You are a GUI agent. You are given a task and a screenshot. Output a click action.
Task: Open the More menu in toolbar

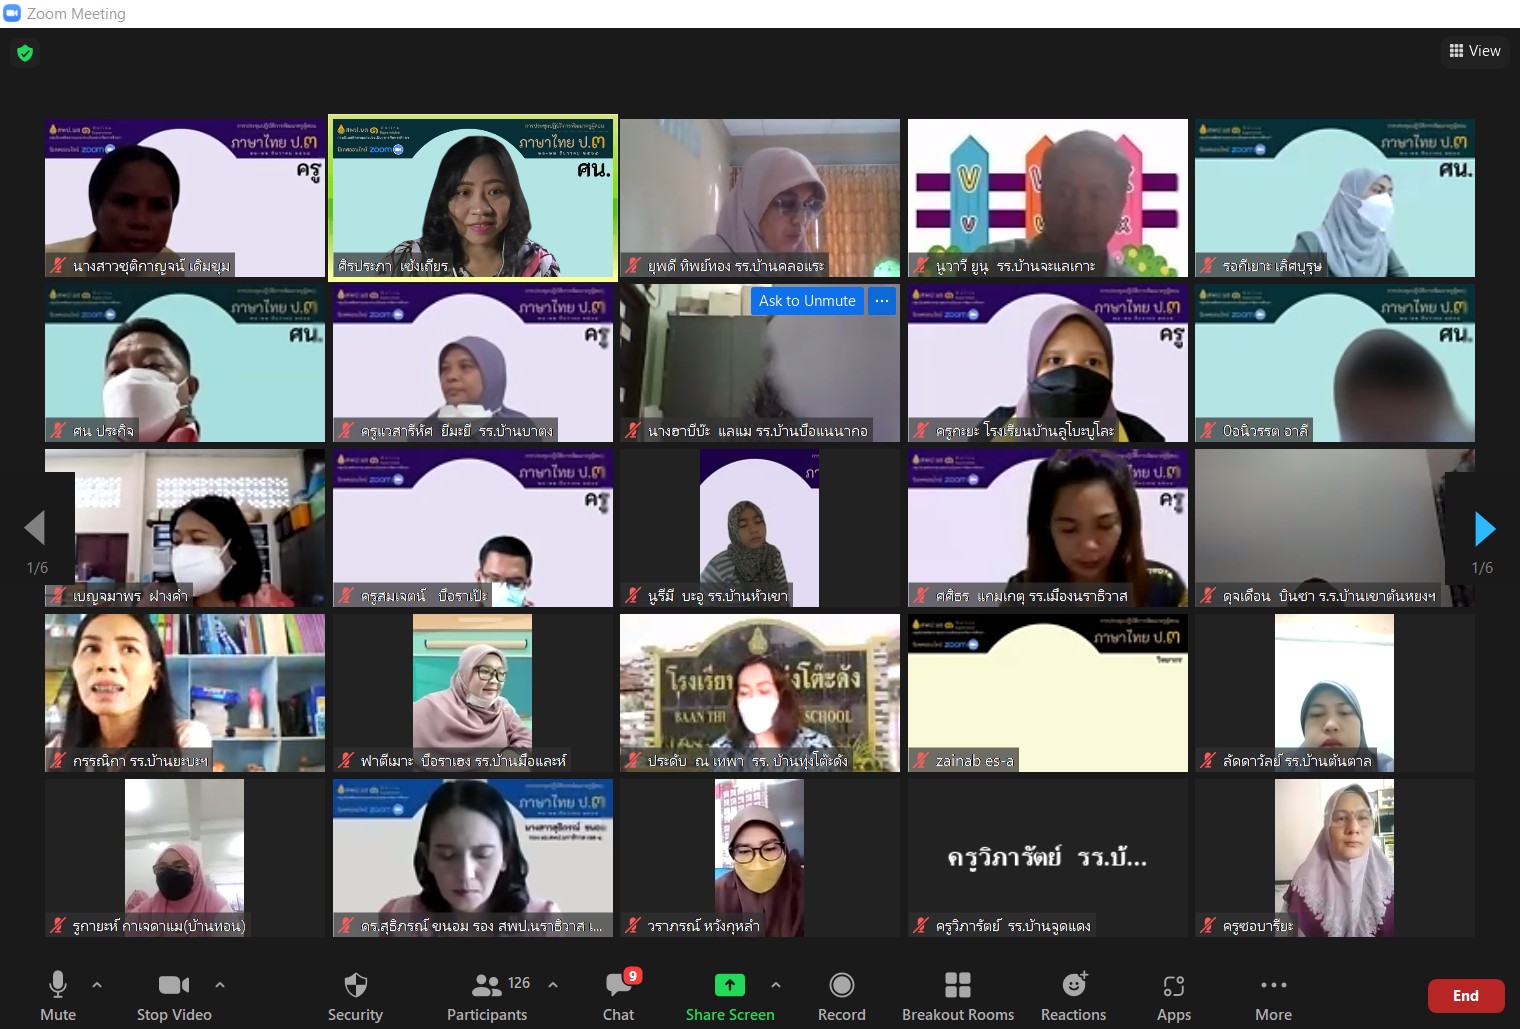pyautogui.click(x=1273, y=986)
